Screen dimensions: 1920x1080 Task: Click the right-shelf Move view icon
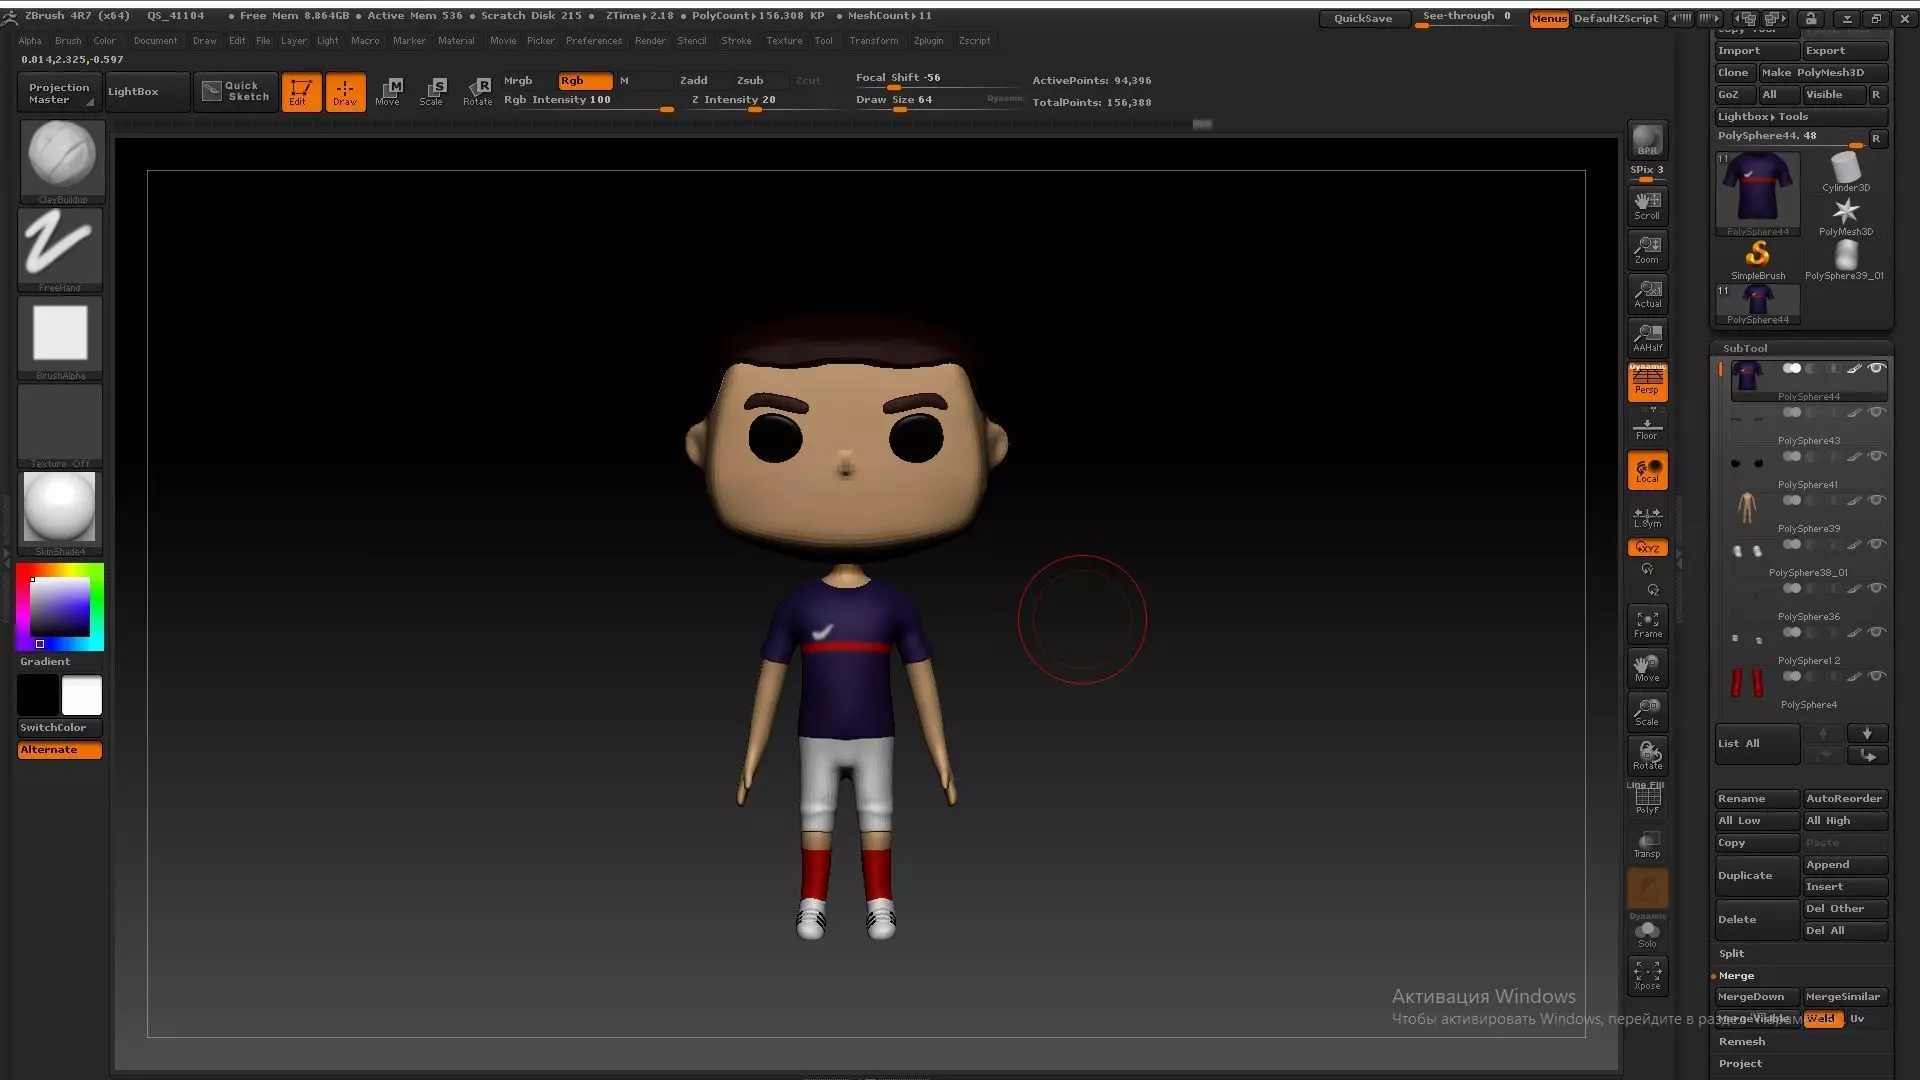click(x=1647, y=668)
